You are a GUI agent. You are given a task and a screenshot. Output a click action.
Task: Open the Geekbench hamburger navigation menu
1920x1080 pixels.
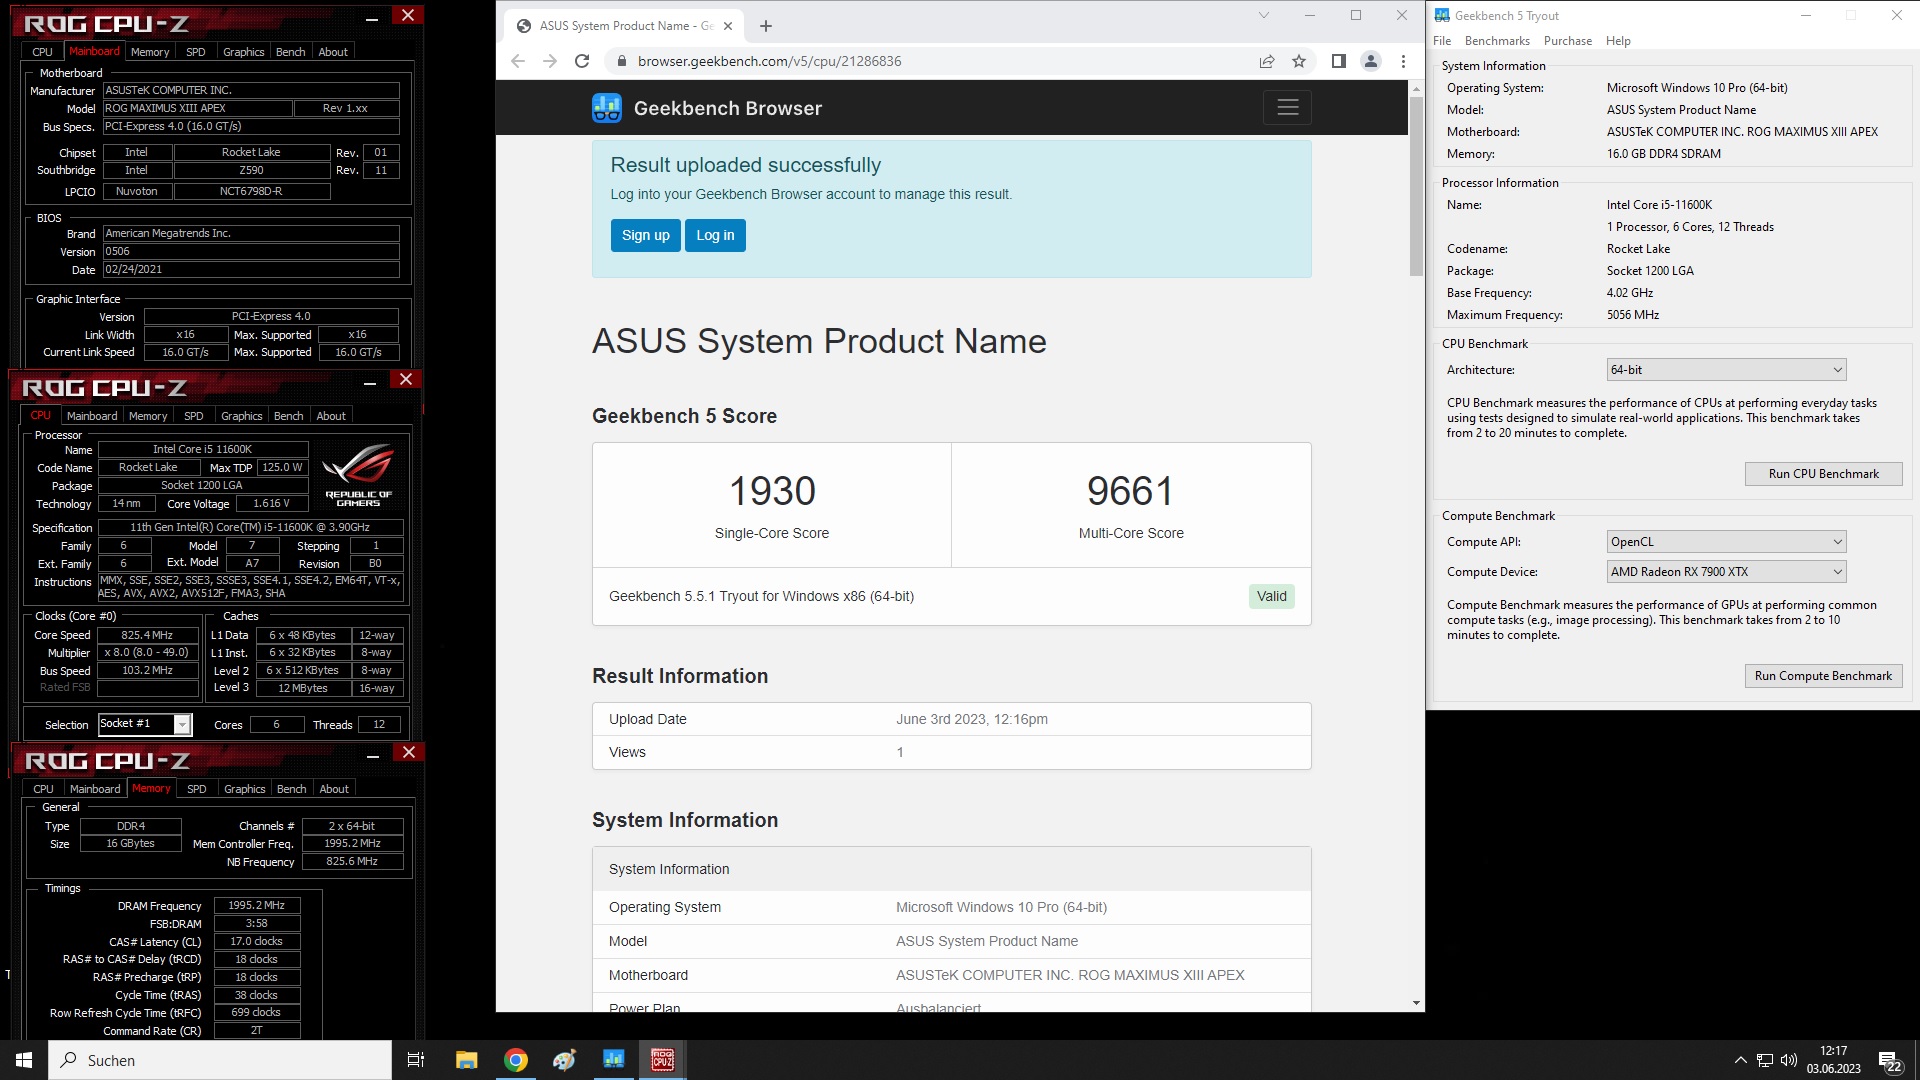tap(1287, 107)
